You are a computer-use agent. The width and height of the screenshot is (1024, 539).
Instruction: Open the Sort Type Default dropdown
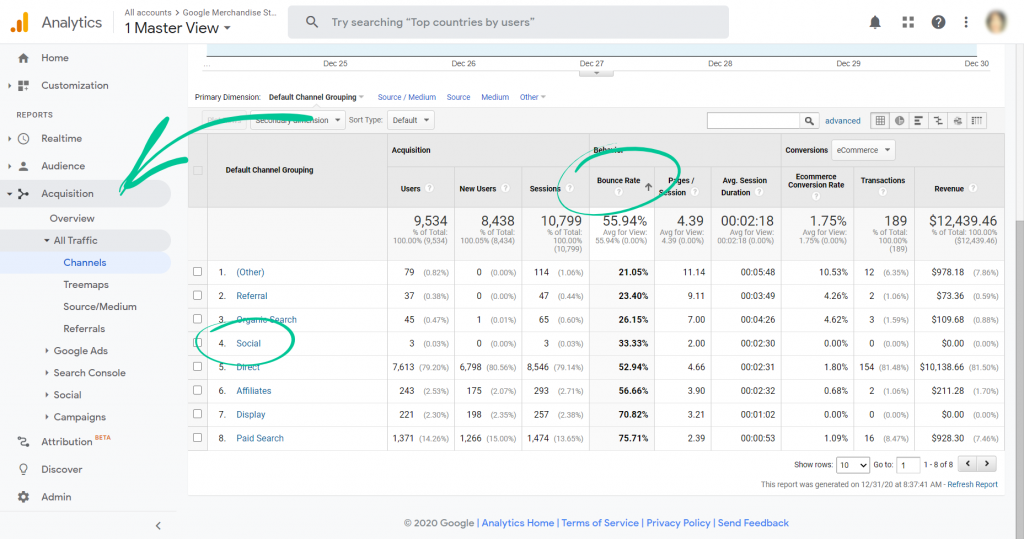pos(411,120)
